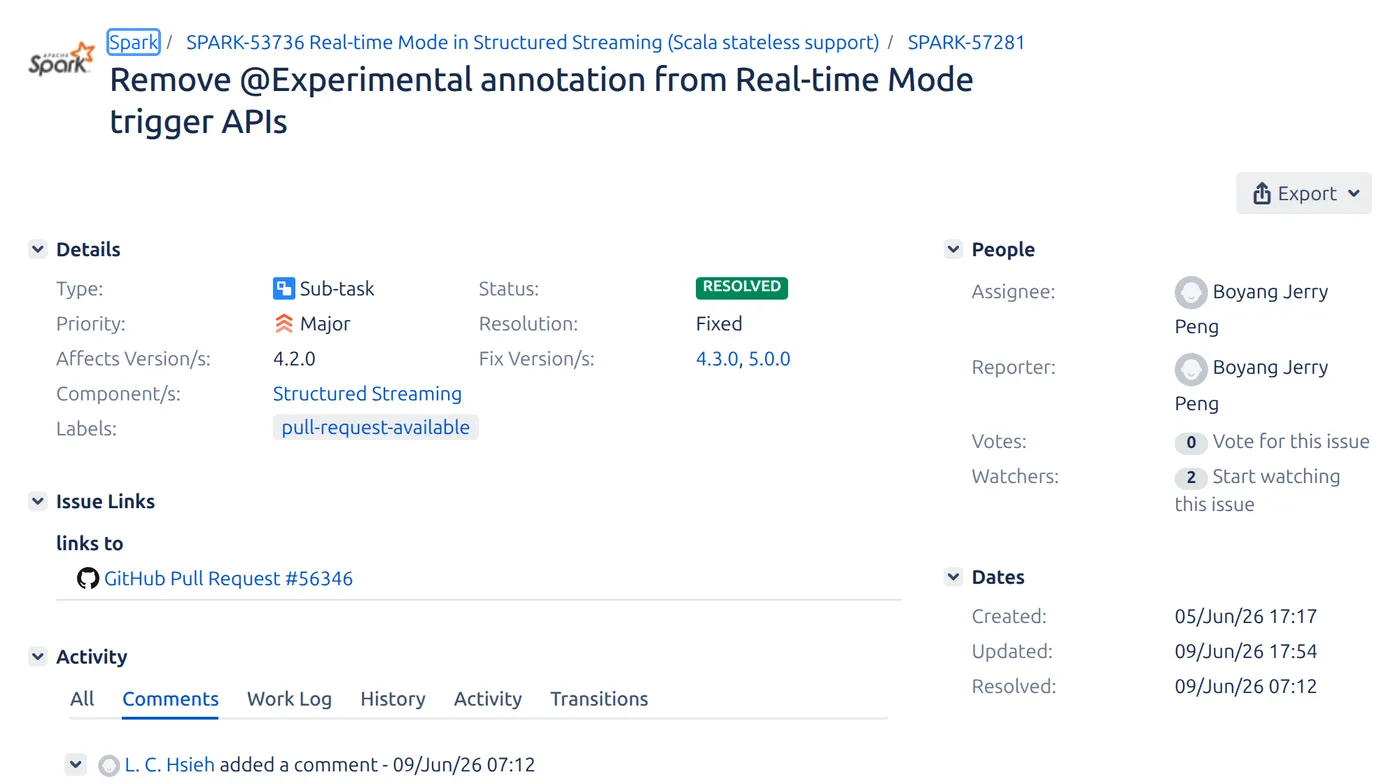Viewport: 1400px width, 784px height.
Task: Collapse the L. C. Hsieh comment
Action: coord(76,765)
